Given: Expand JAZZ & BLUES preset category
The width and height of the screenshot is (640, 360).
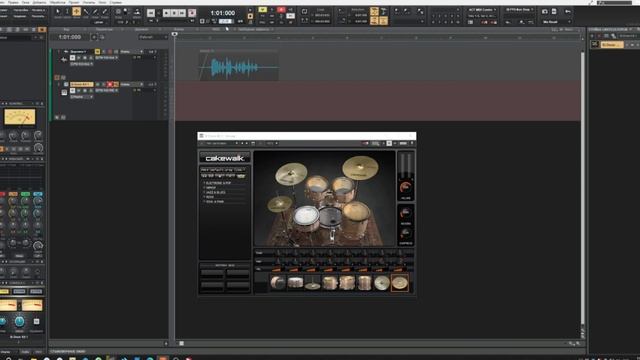Looking at the screenshot, I should 215,192.
